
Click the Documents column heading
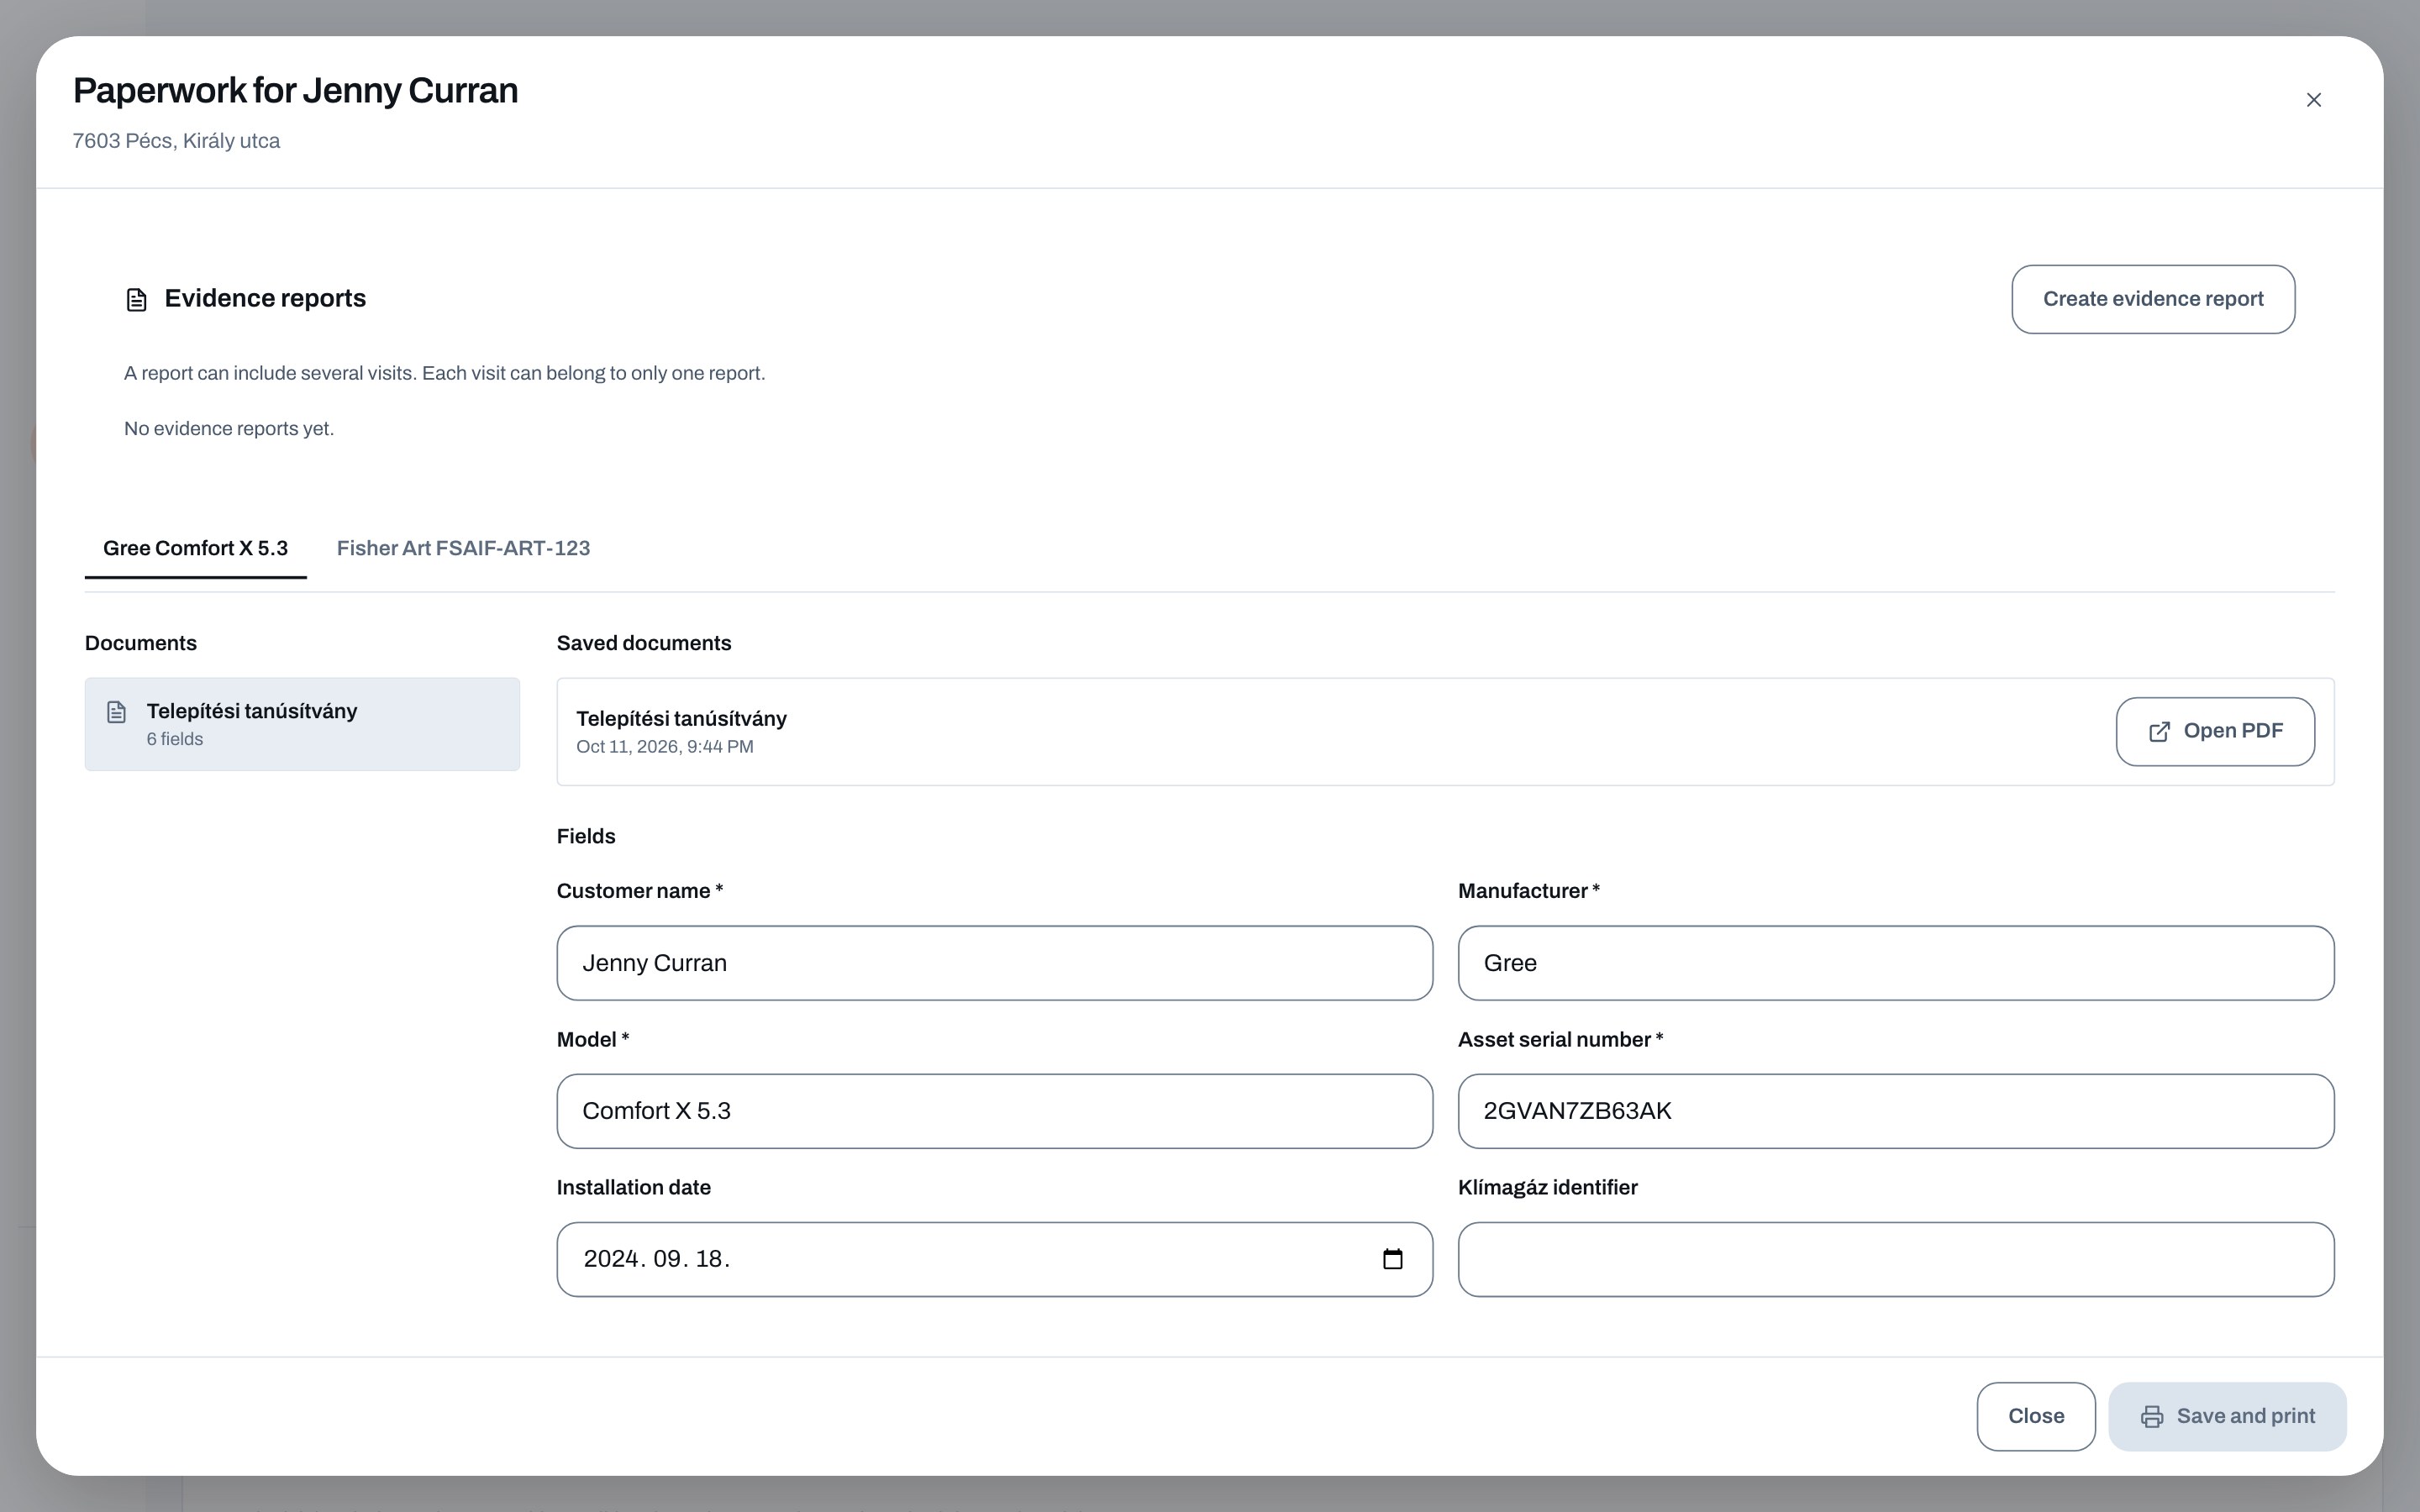[x=141, y=643]
